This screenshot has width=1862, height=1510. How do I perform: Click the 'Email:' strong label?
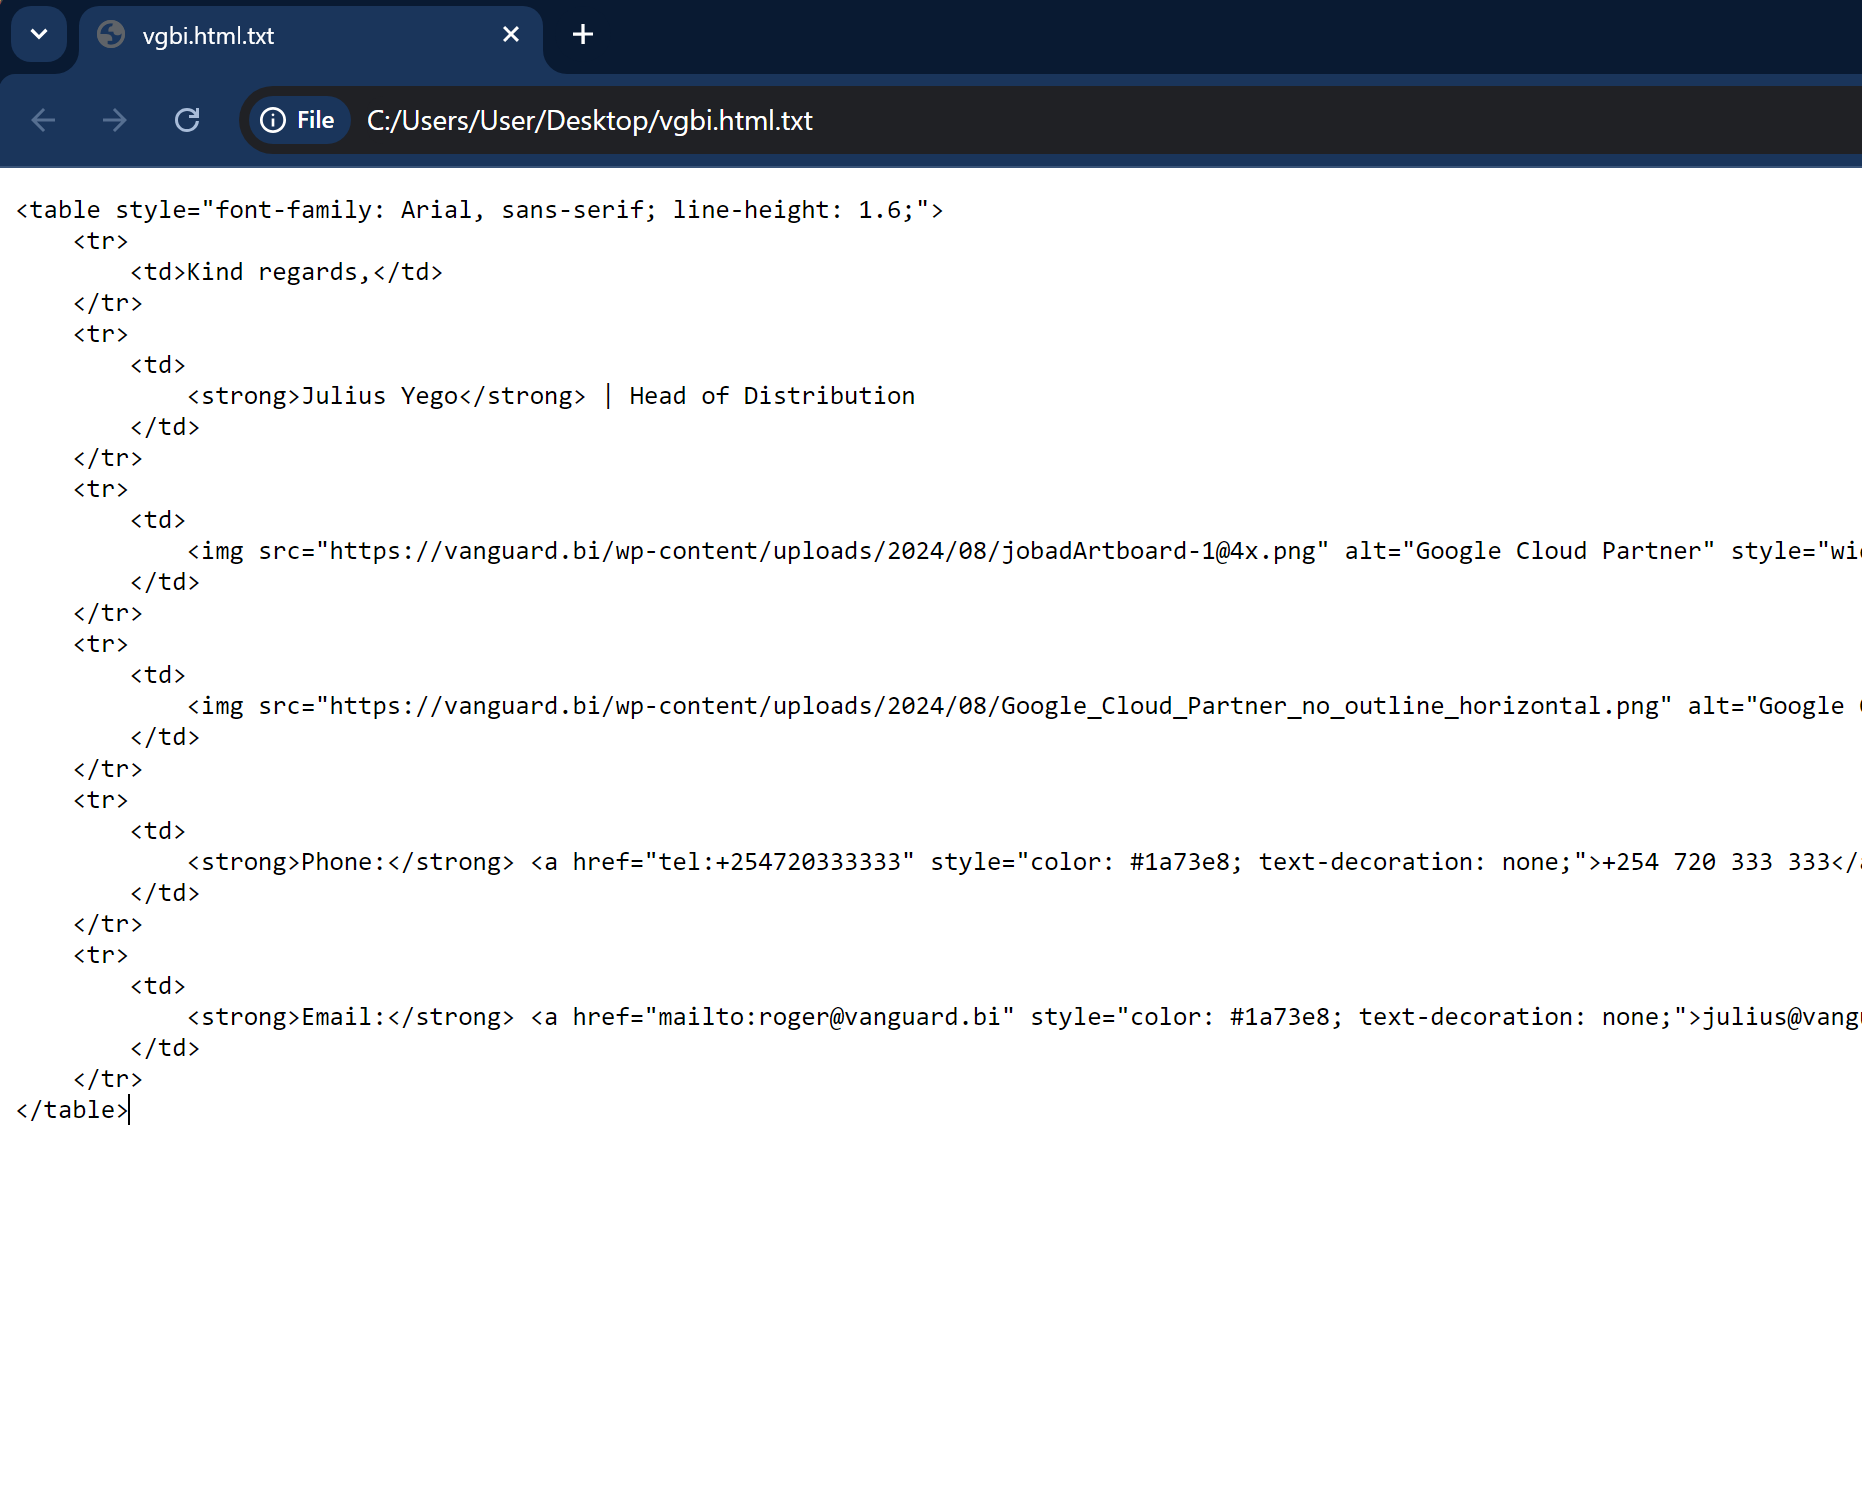pos(343,1017)
